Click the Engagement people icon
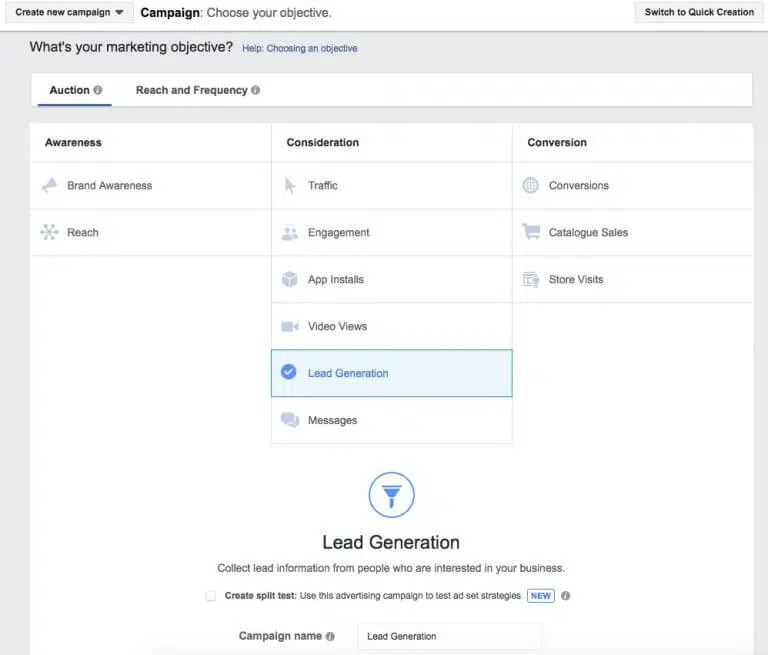Screen dimensions: 768x655 coord(290,233)
